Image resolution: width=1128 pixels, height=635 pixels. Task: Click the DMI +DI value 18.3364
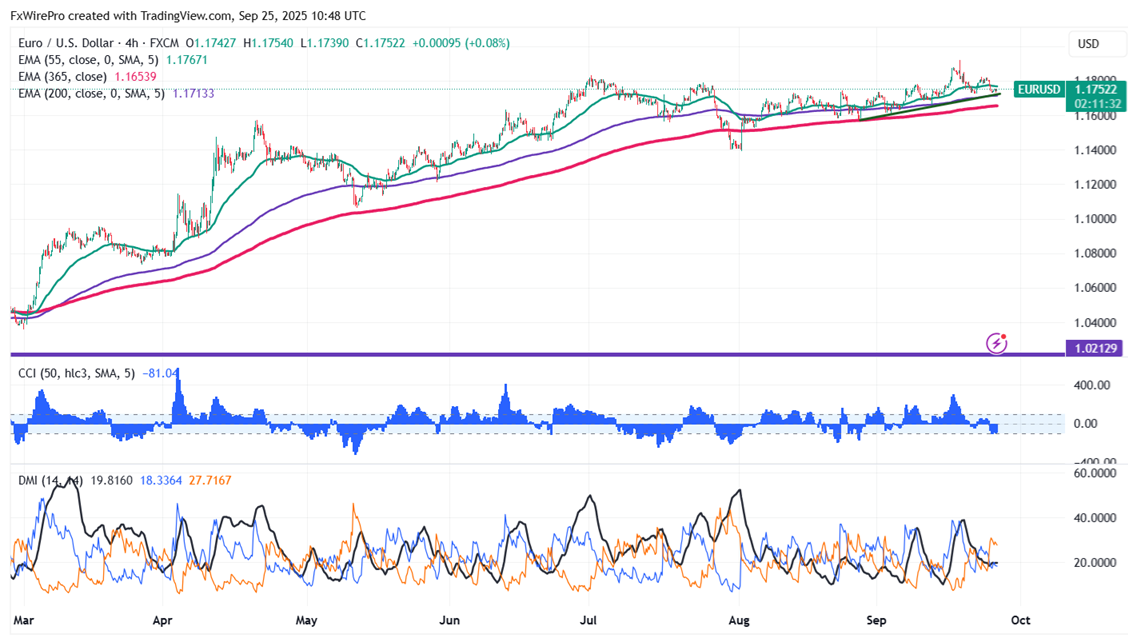161,480
